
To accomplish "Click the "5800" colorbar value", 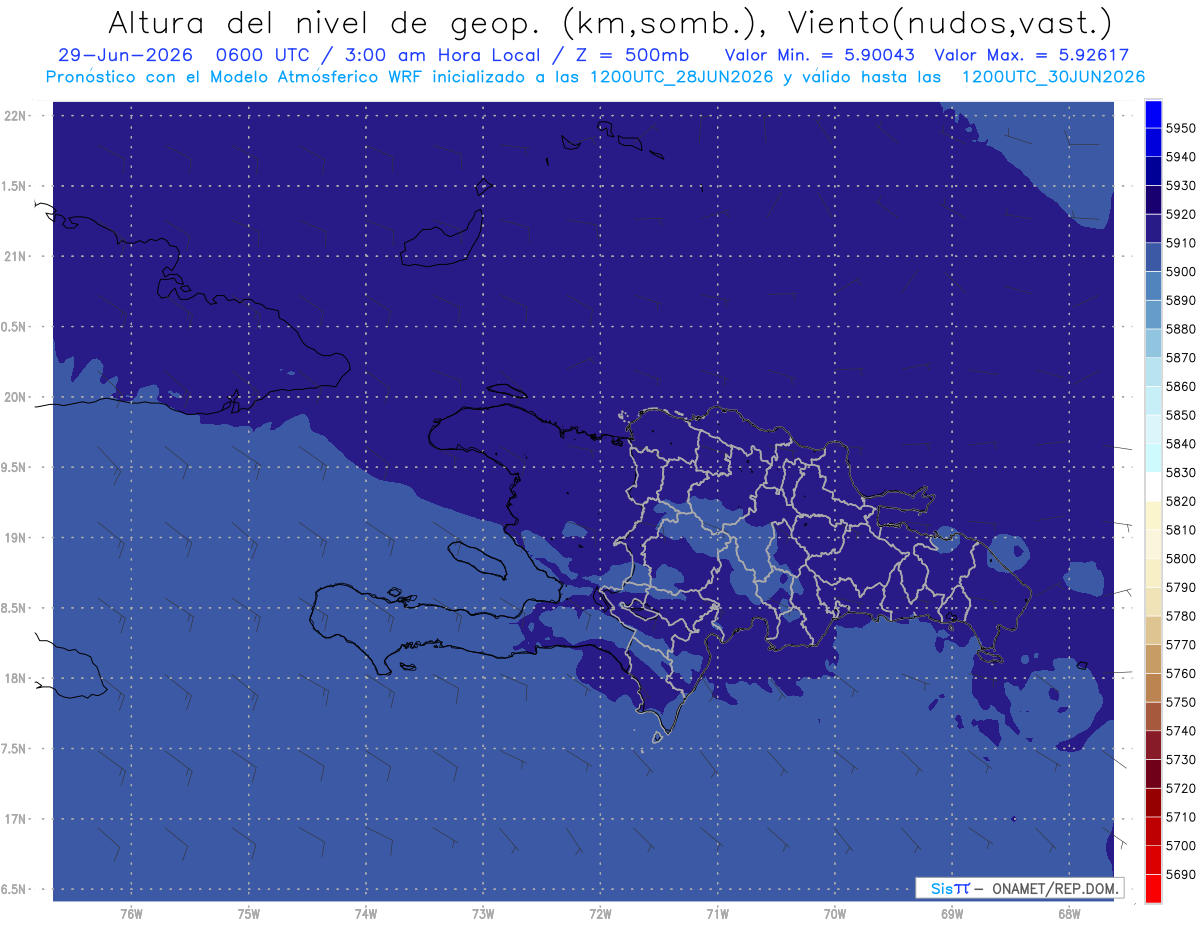I will pyautogui.click(x=1180, y=558).
